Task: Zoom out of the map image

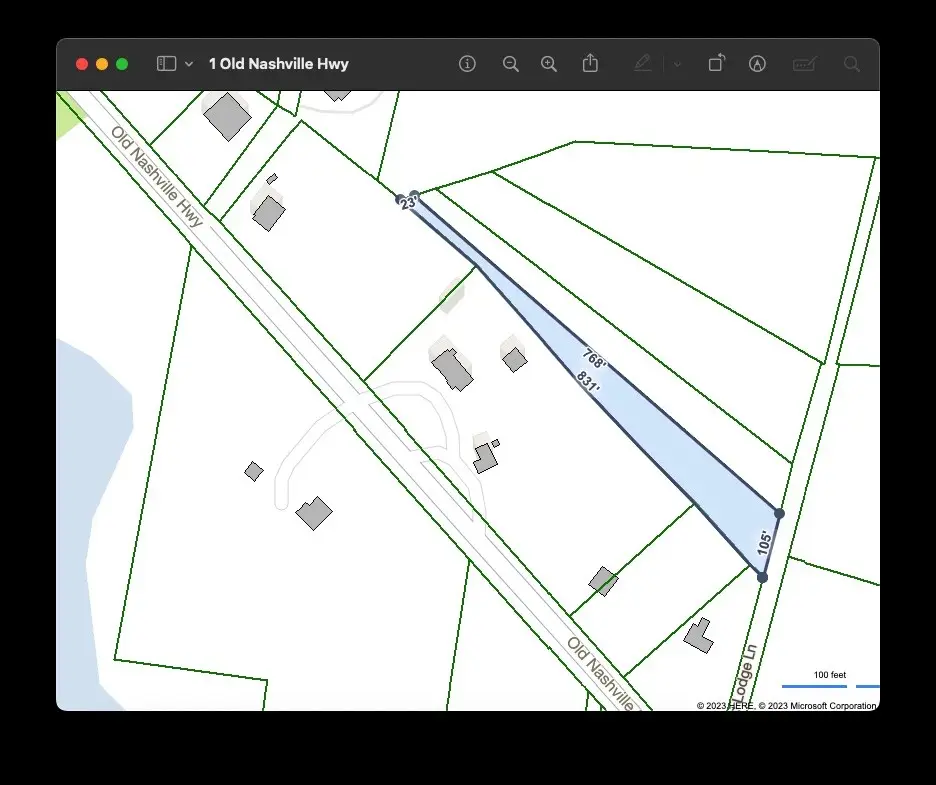Action: click(x=511, y=64)
